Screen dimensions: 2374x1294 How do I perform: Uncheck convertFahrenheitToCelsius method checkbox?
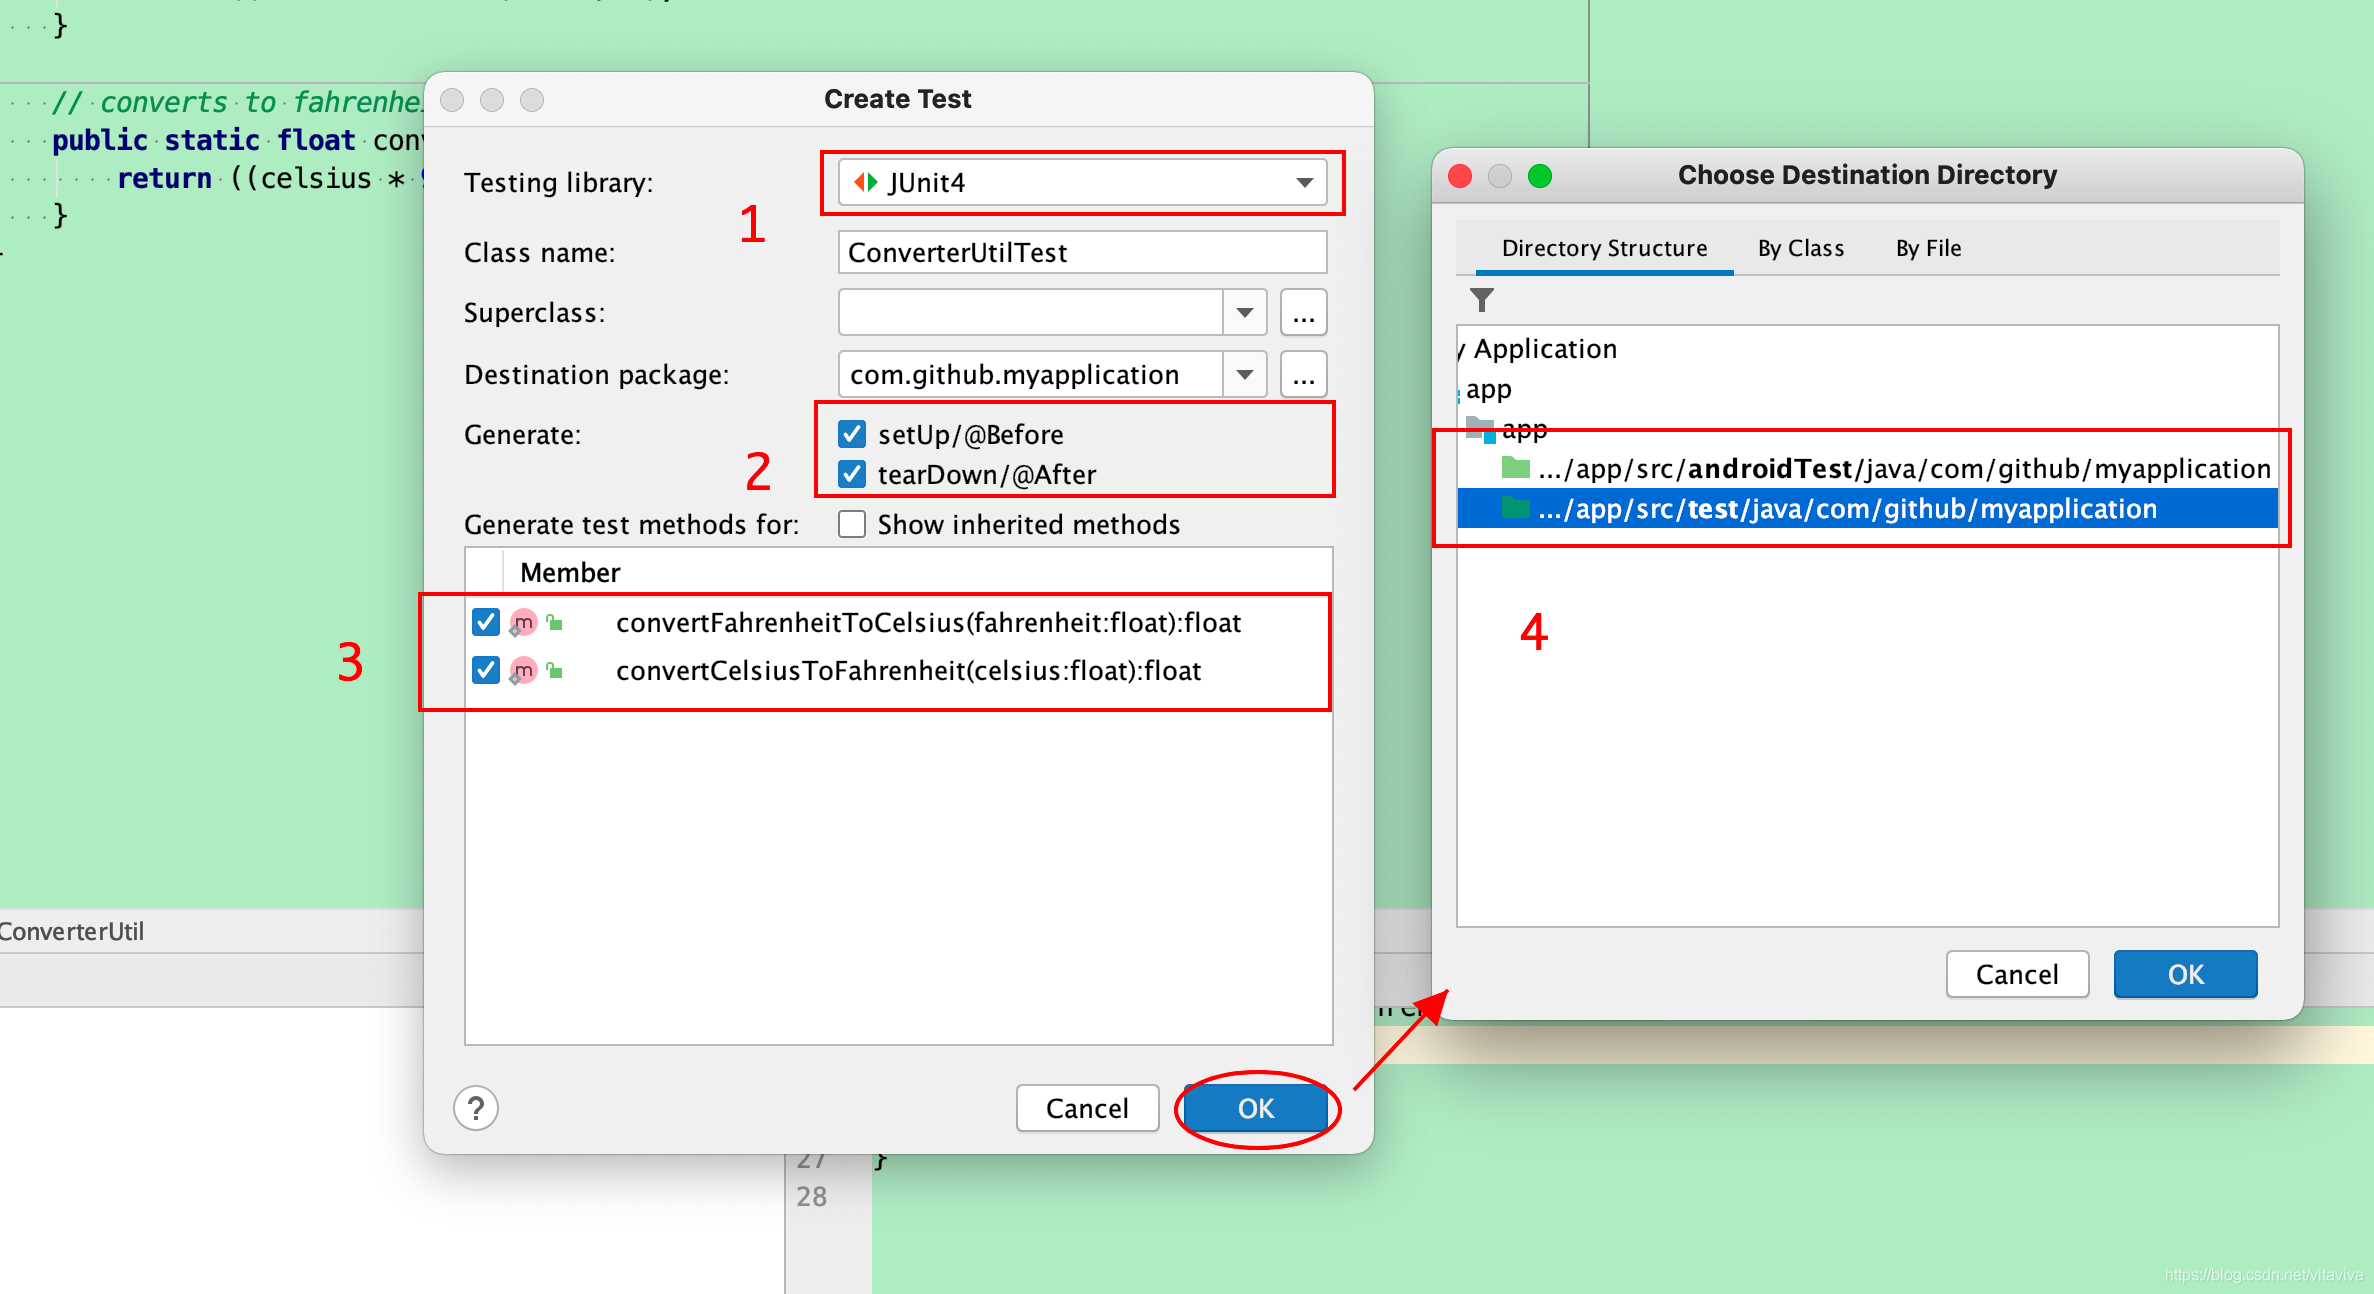pyautogui.click(x=486, y=622)
